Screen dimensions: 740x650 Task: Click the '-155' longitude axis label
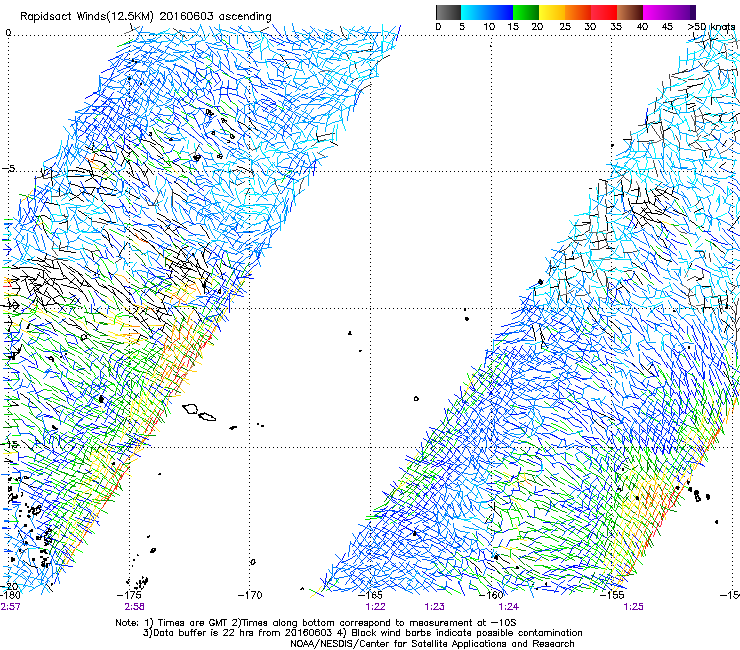click(612, 595)
